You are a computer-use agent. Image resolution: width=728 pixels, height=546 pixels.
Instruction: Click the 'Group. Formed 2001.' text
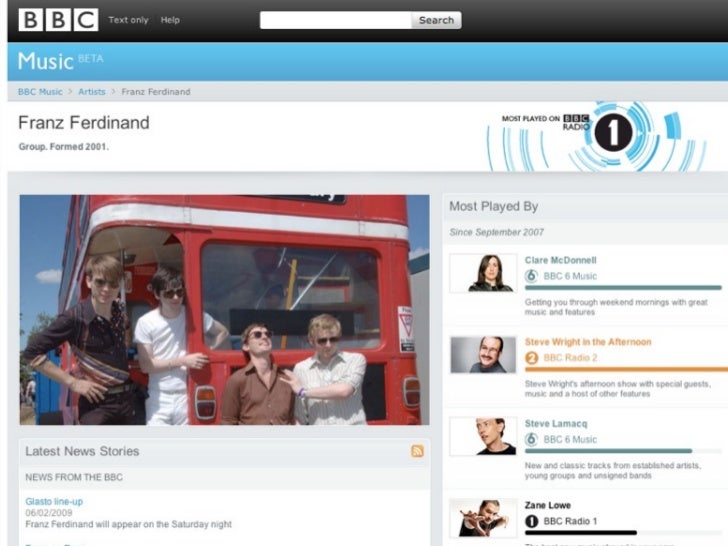(64, 147)
